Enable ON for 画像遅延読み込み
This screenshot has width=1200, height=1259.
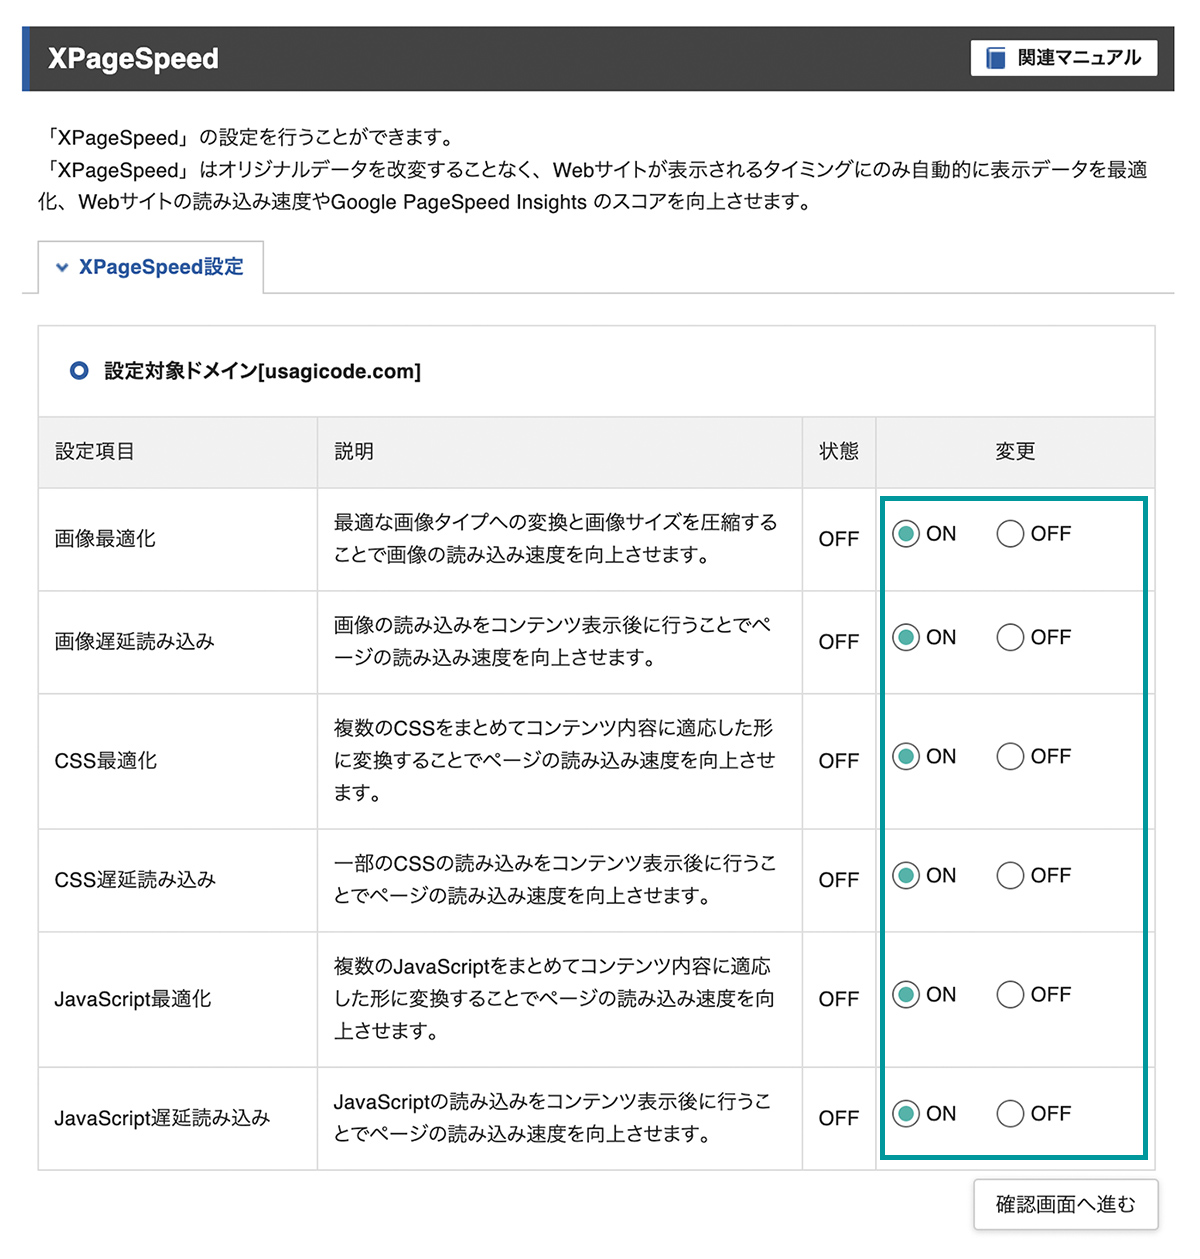[906, 637]
